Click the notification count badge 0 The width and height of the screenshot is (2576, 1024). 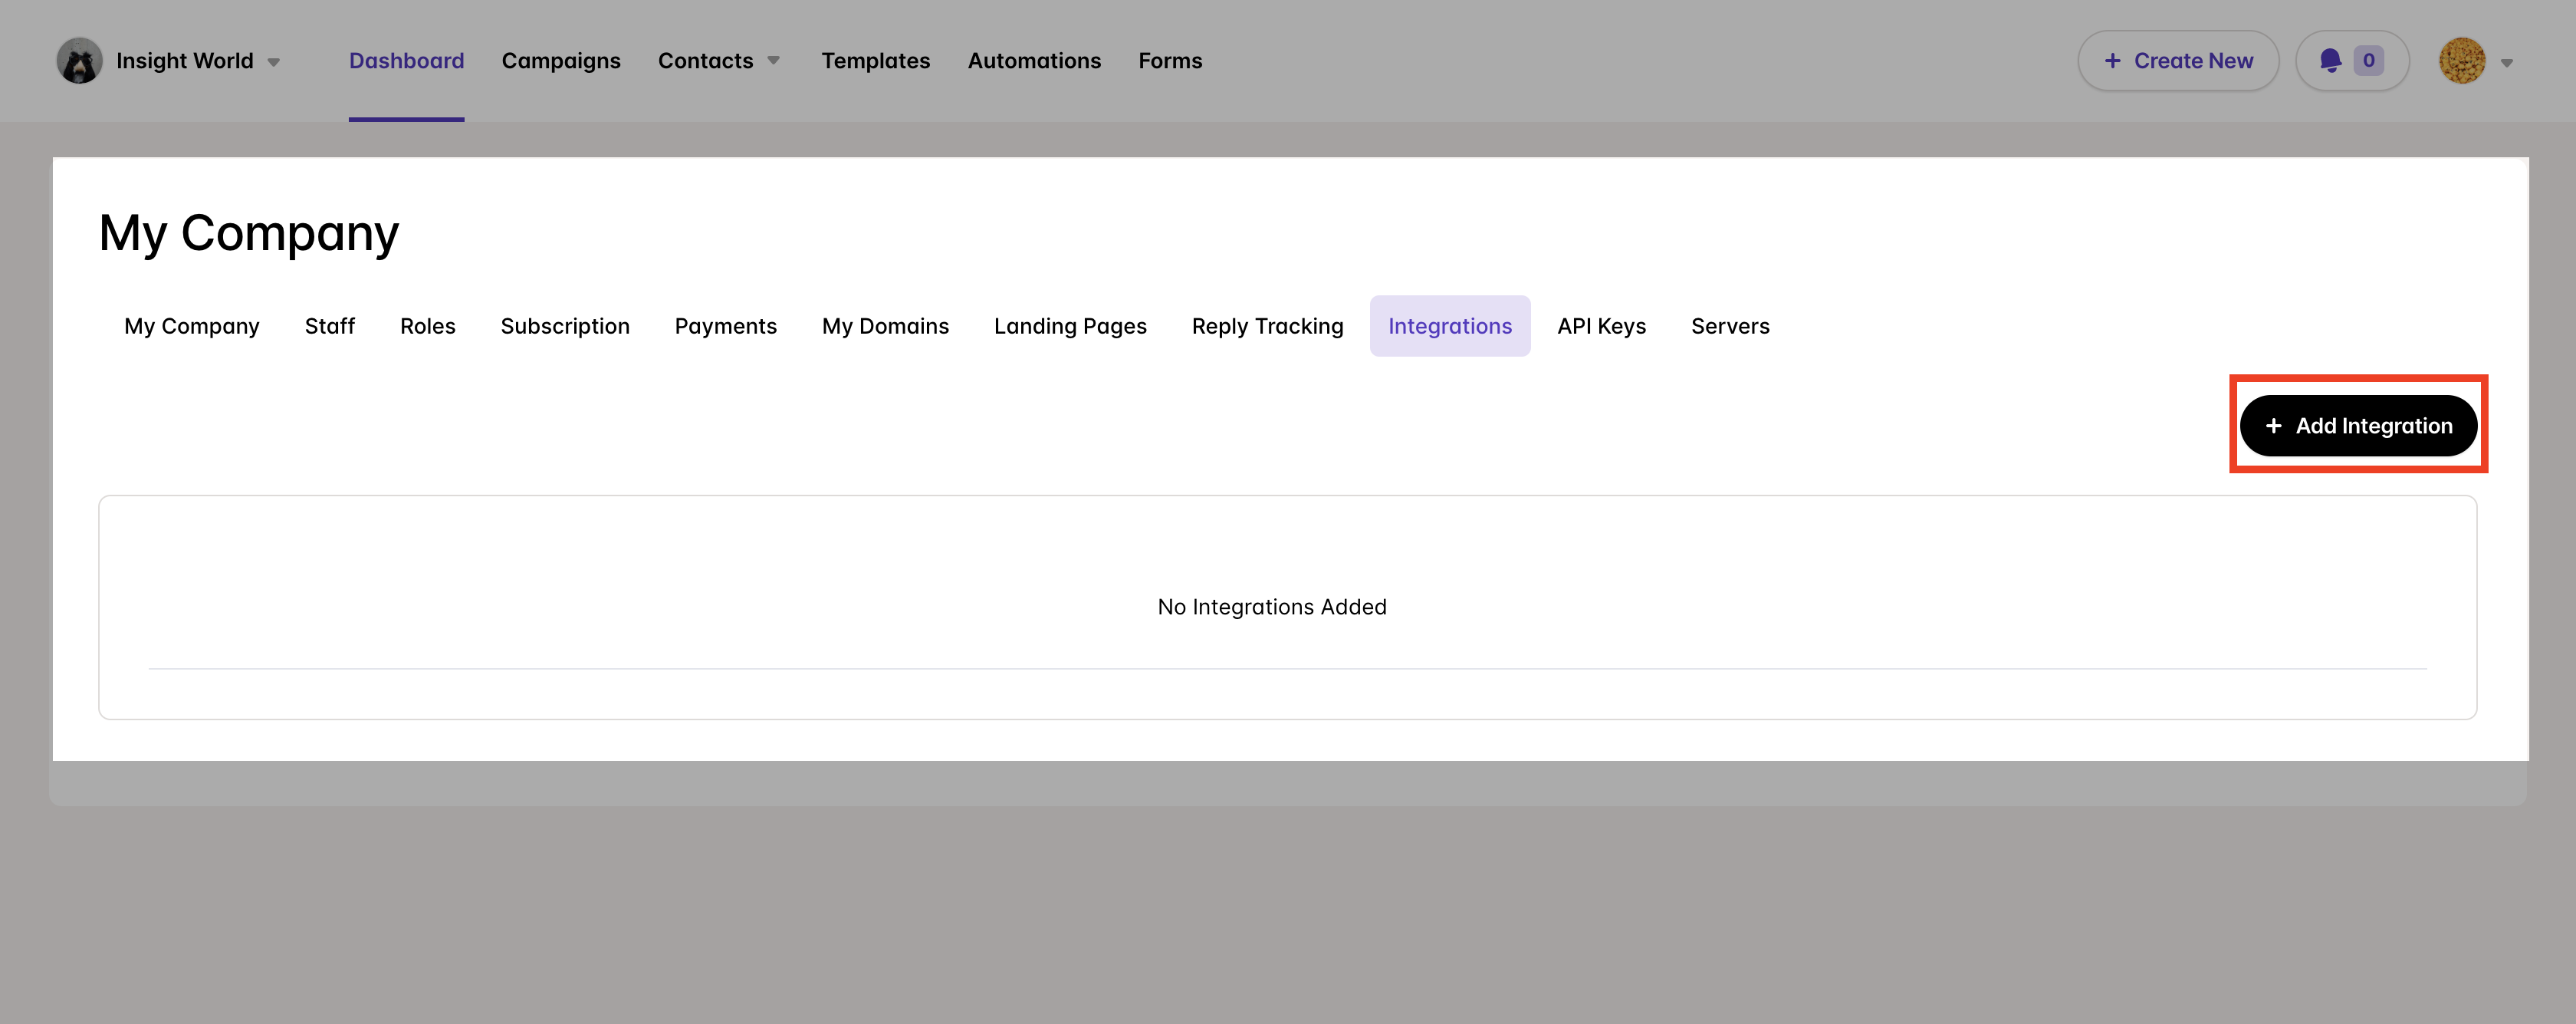pos(2368,61)
